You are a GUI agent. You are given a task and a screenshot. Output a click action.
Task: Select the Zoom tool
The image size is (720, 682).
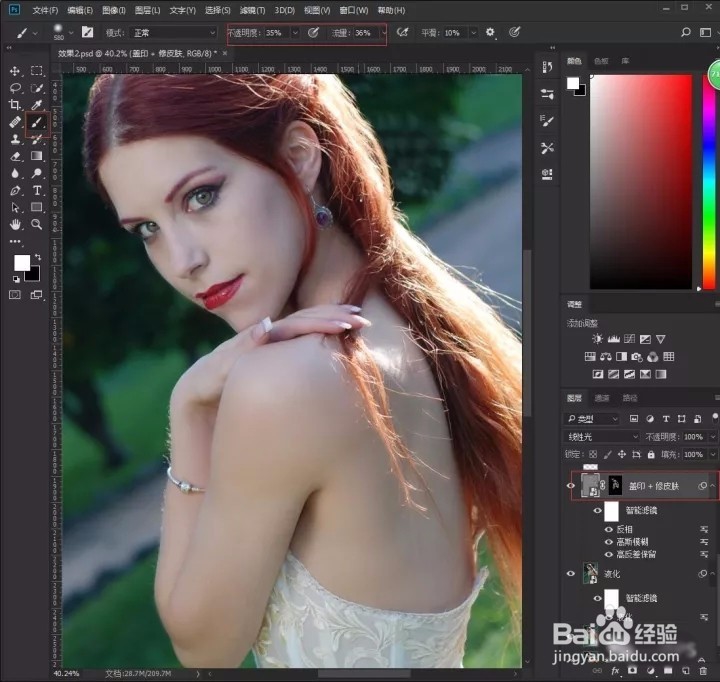pyautogui.click(x=37, y=224)
